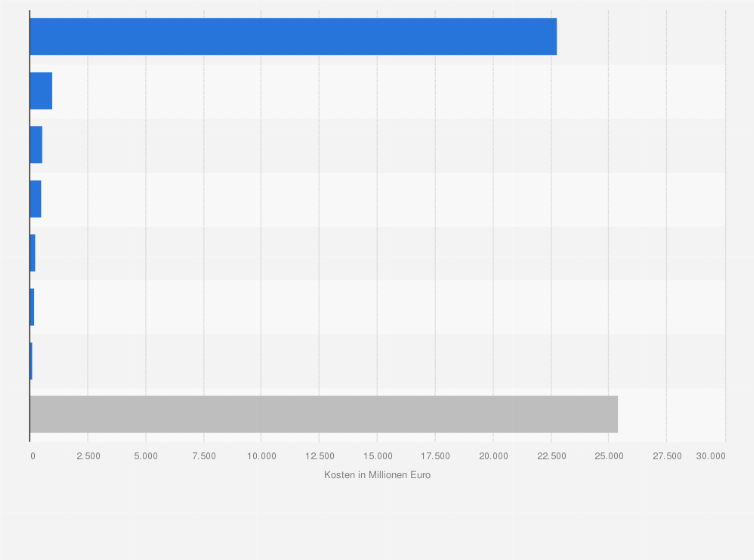Click the axis value "2.500"
This screenshot has width=754, height=560.
(88, 456)
